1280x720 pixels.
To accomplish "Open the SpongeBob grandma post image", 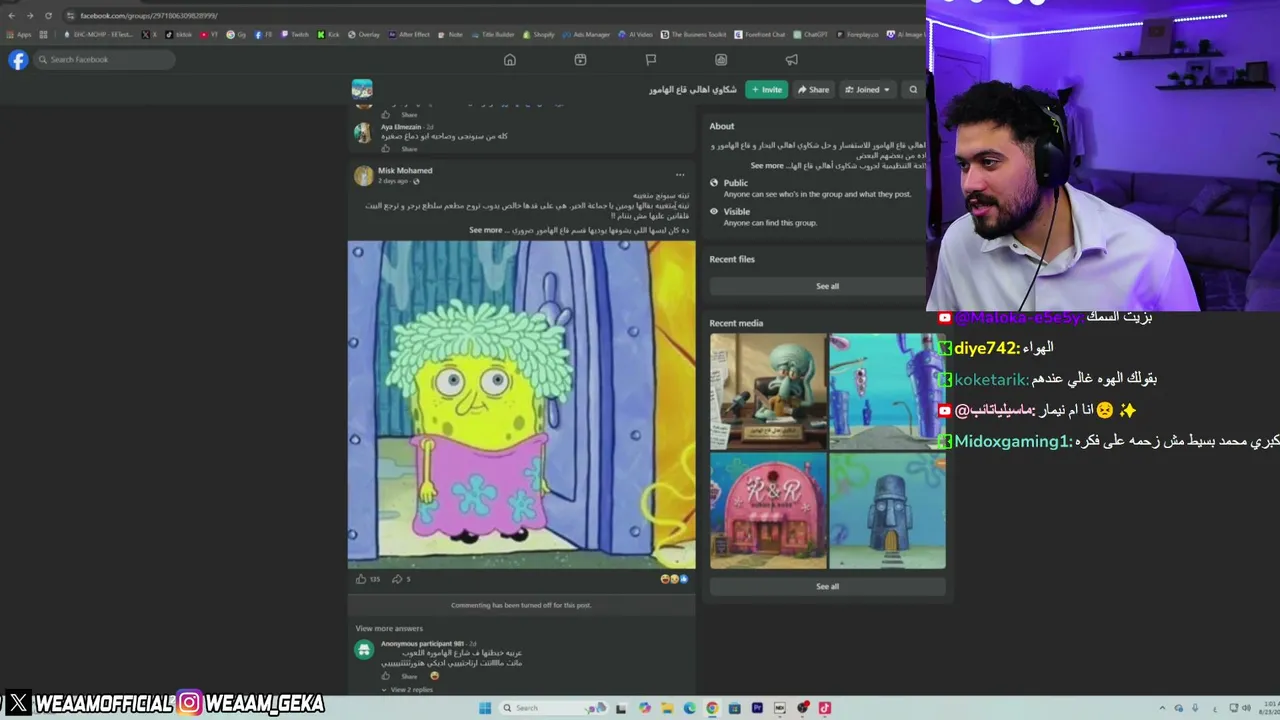I will pyautogui.click(x=521, y=404).
